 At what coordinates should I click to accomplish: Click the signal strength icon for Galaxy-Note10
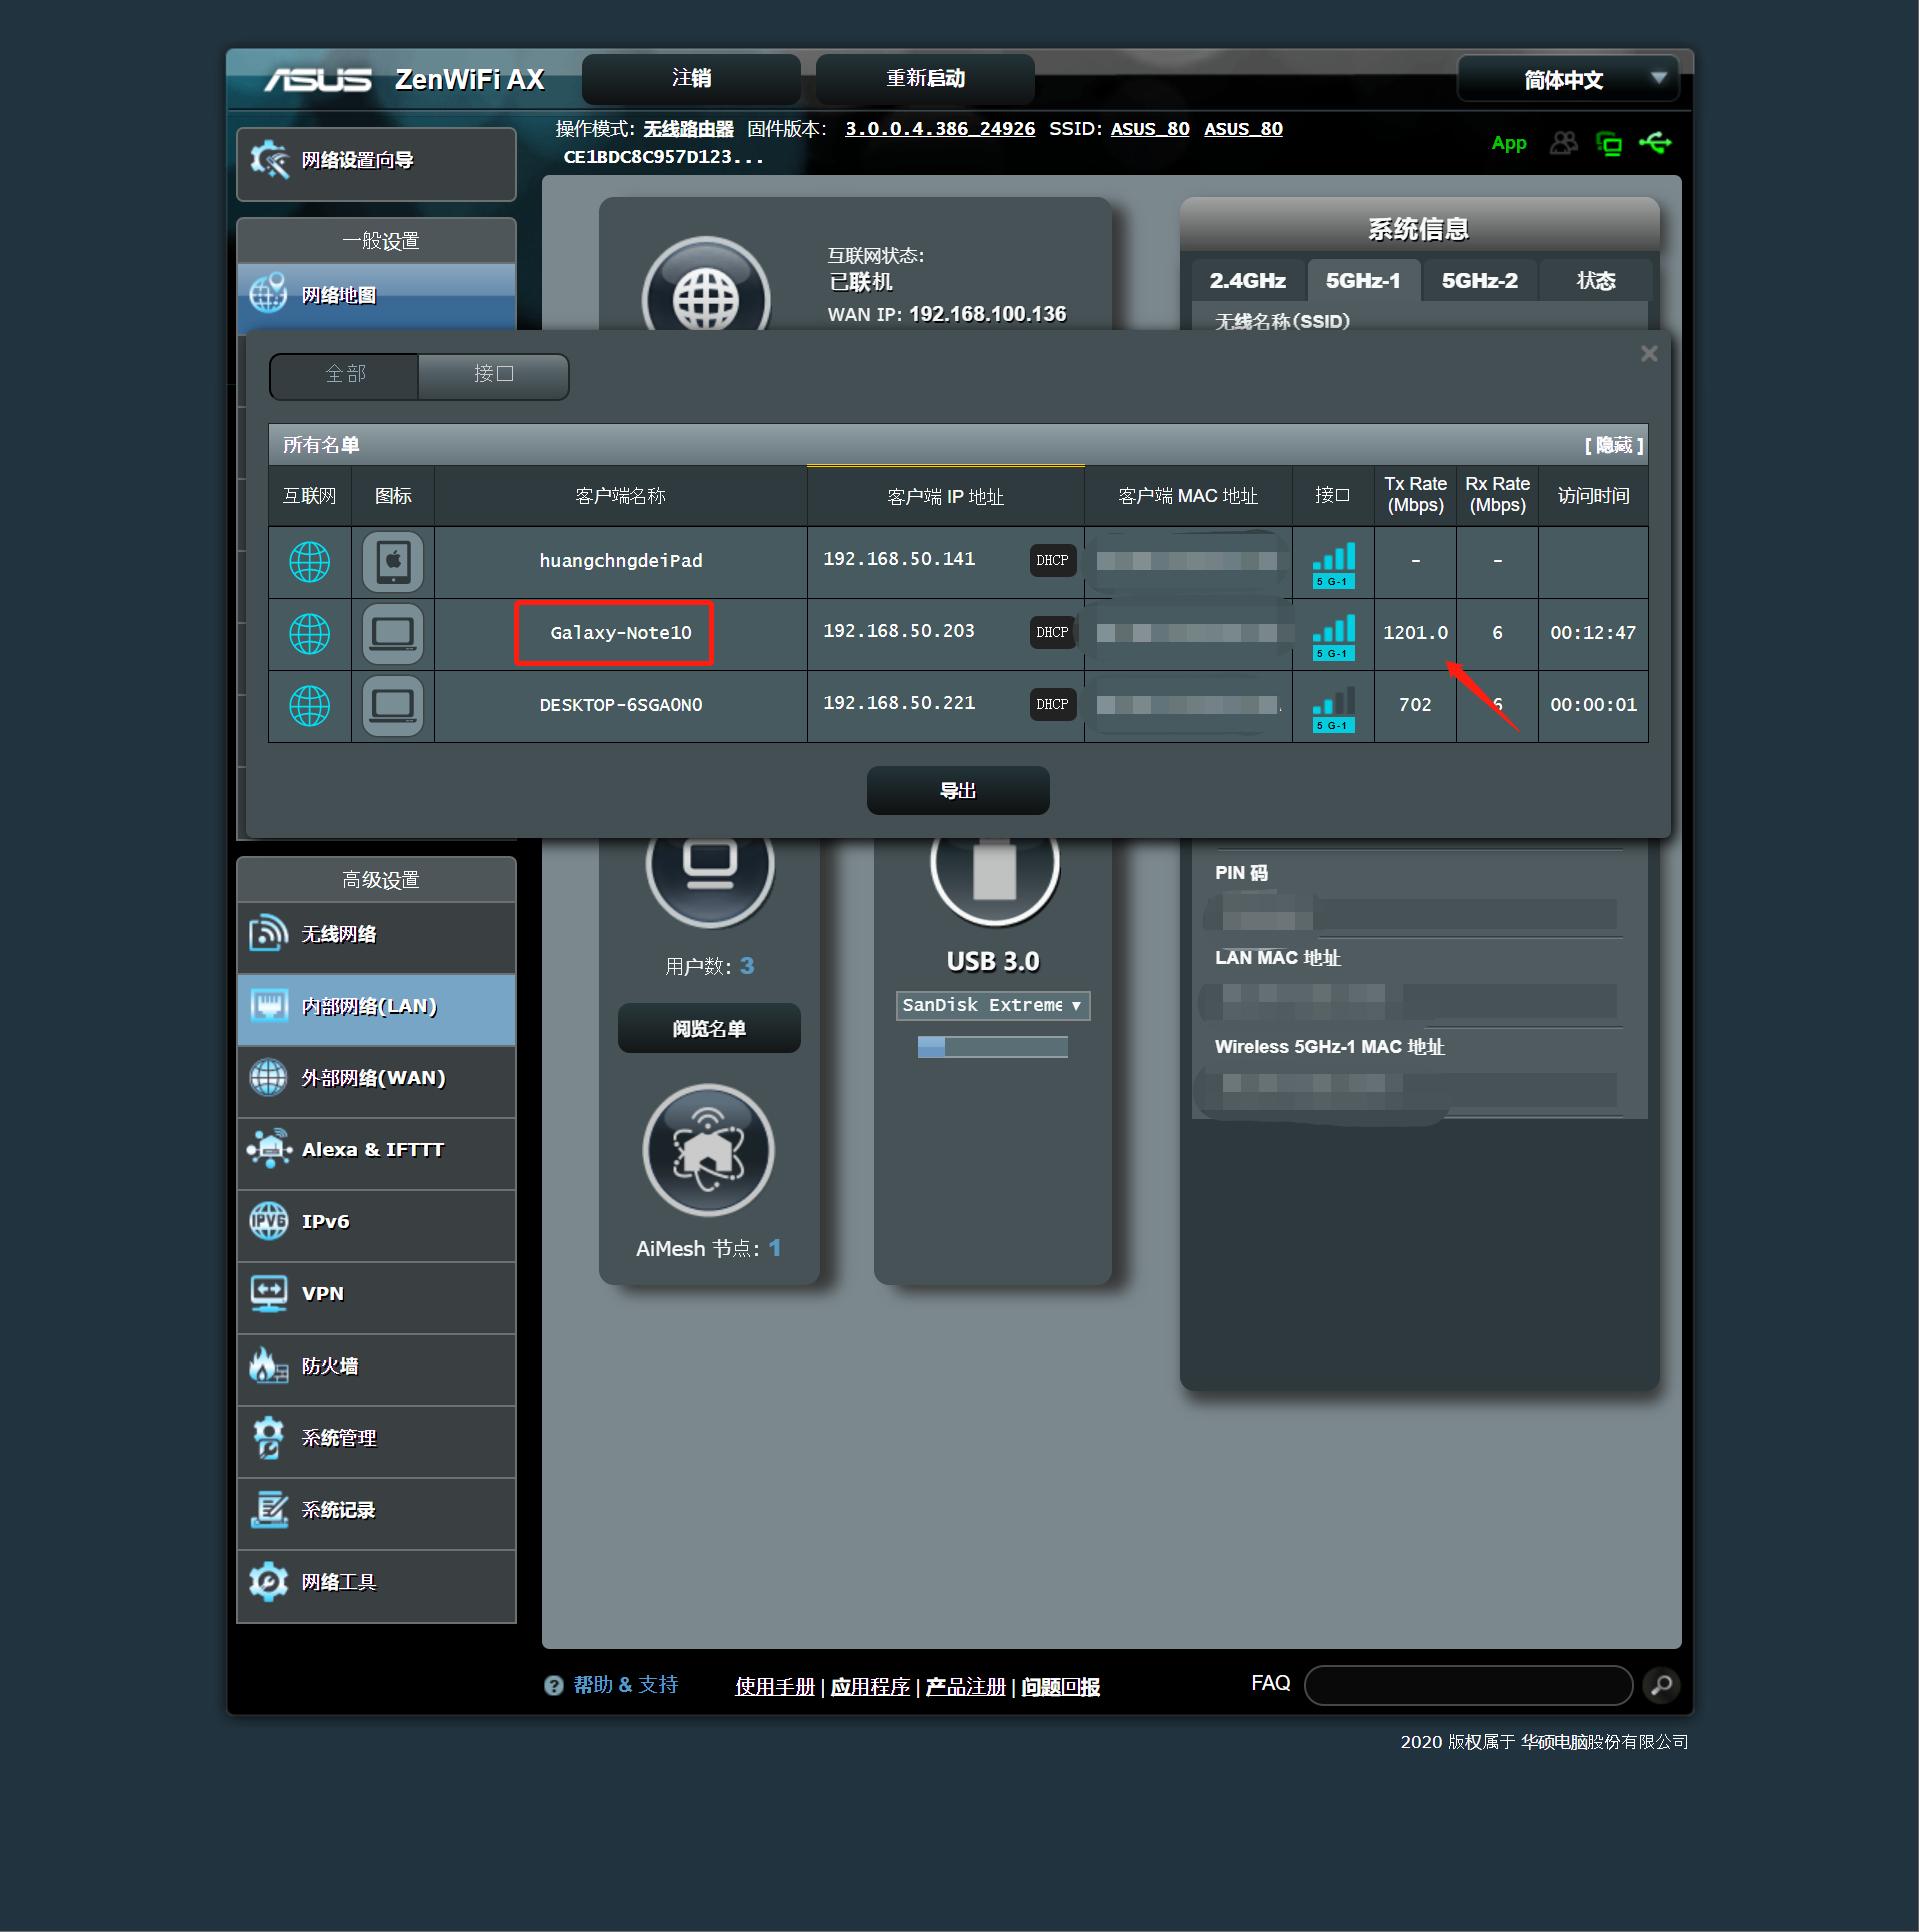click(1334, 636)
